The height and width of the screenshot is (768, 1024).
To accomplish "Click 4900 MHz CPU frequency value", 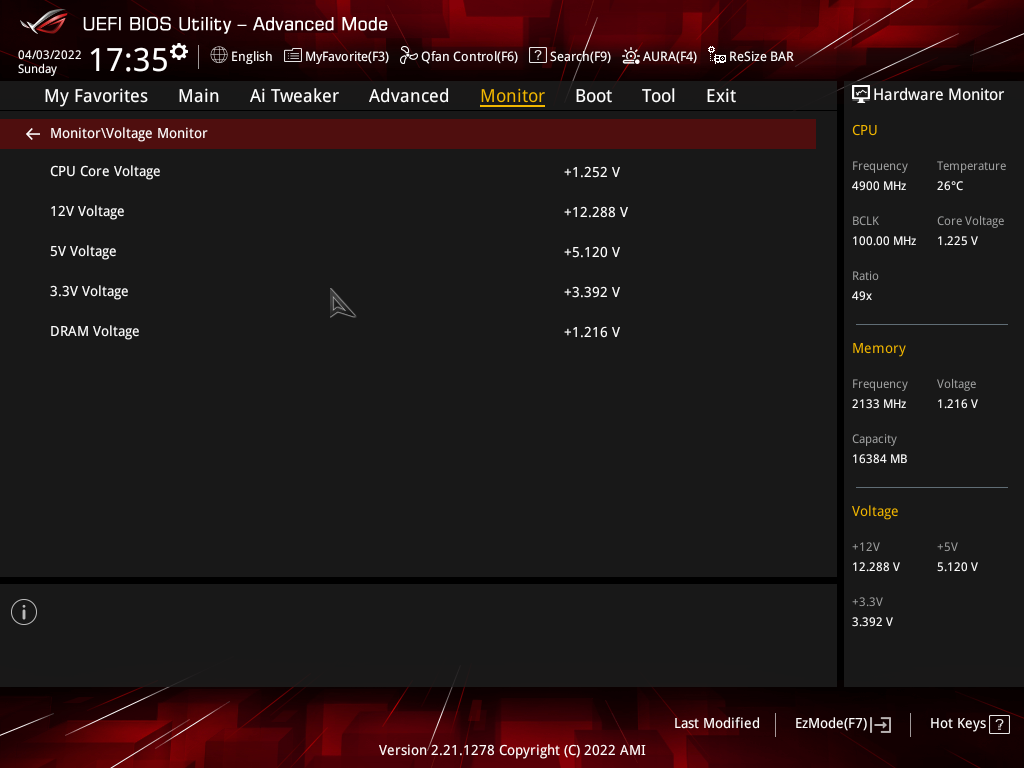I will coord(879,186).
